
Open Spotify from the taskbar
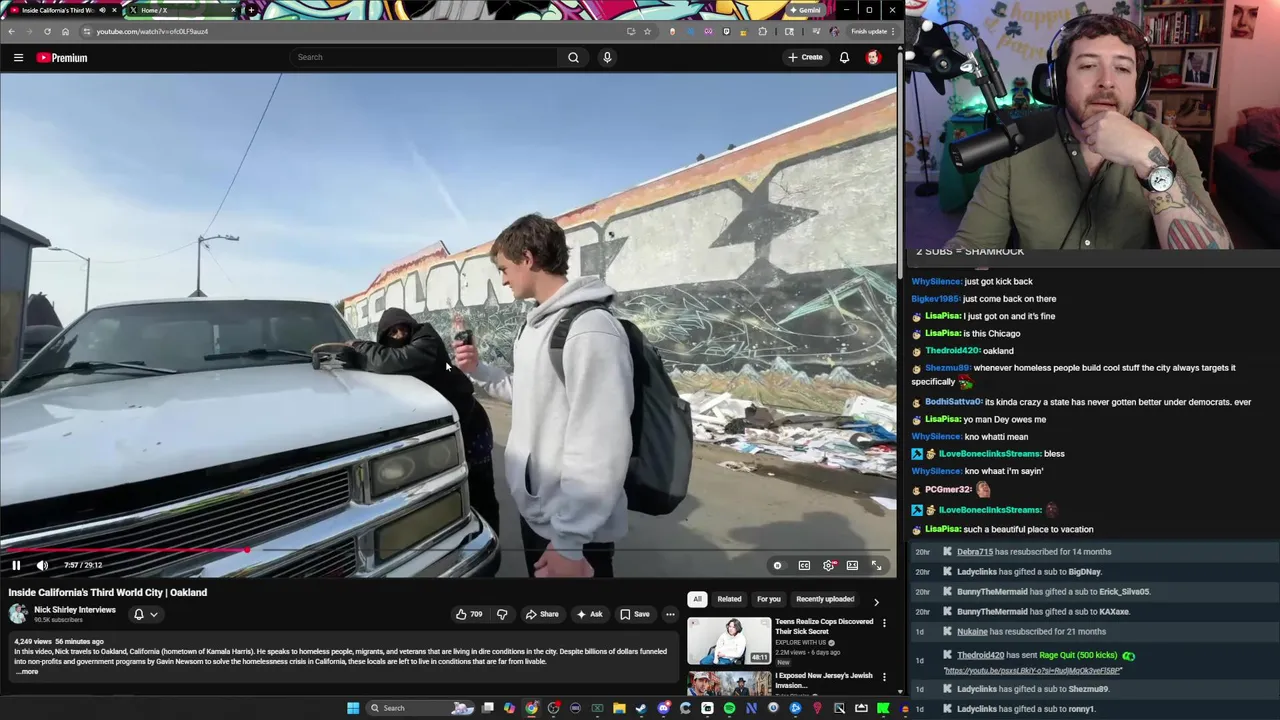click(729, 708)
